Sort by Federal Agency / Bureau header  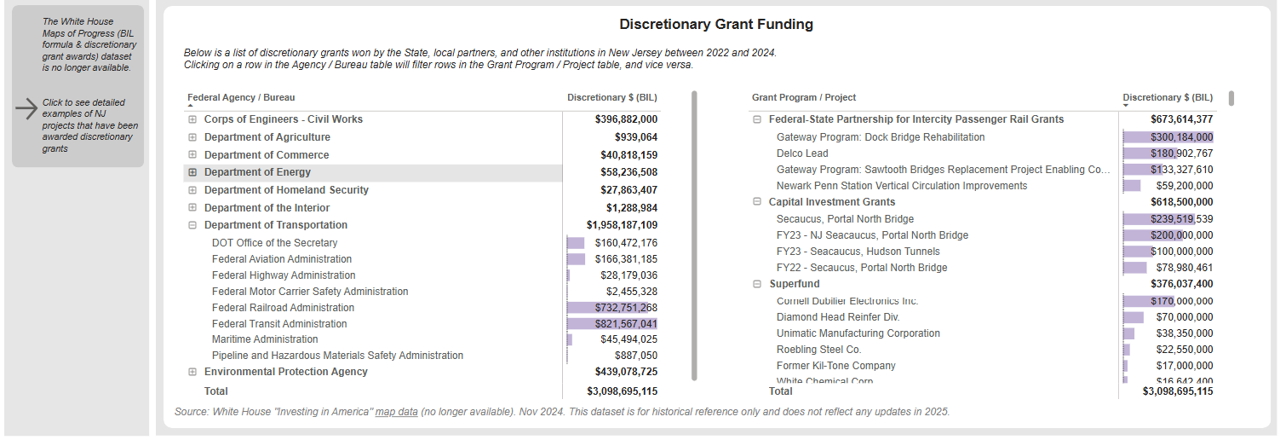[241, 98]
